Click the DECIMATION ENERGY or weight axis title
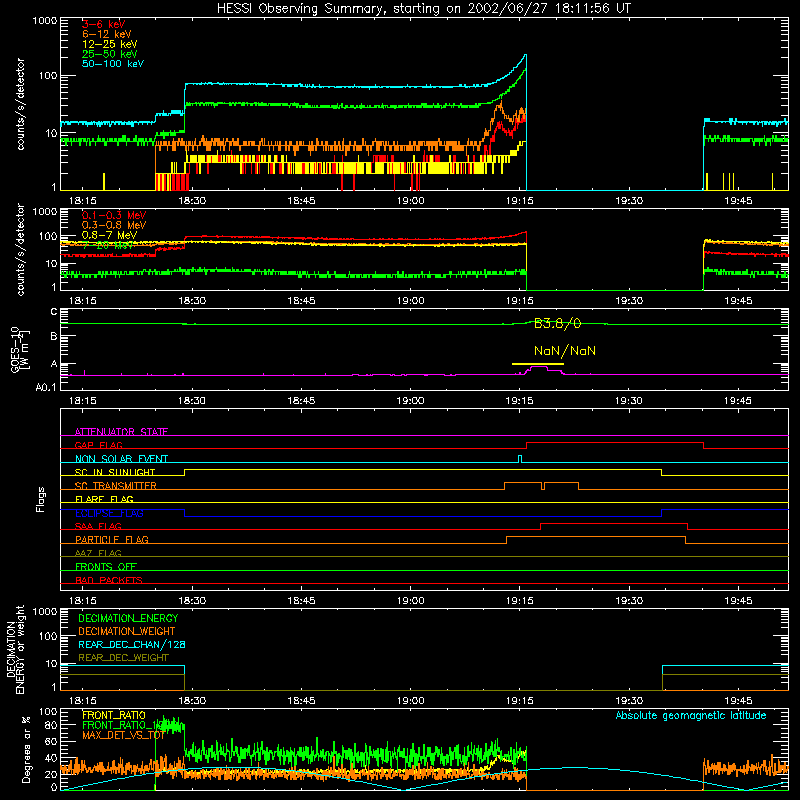The width and height of the screenshot is (800, 800). pyautogui.click(x=15, y=649)
